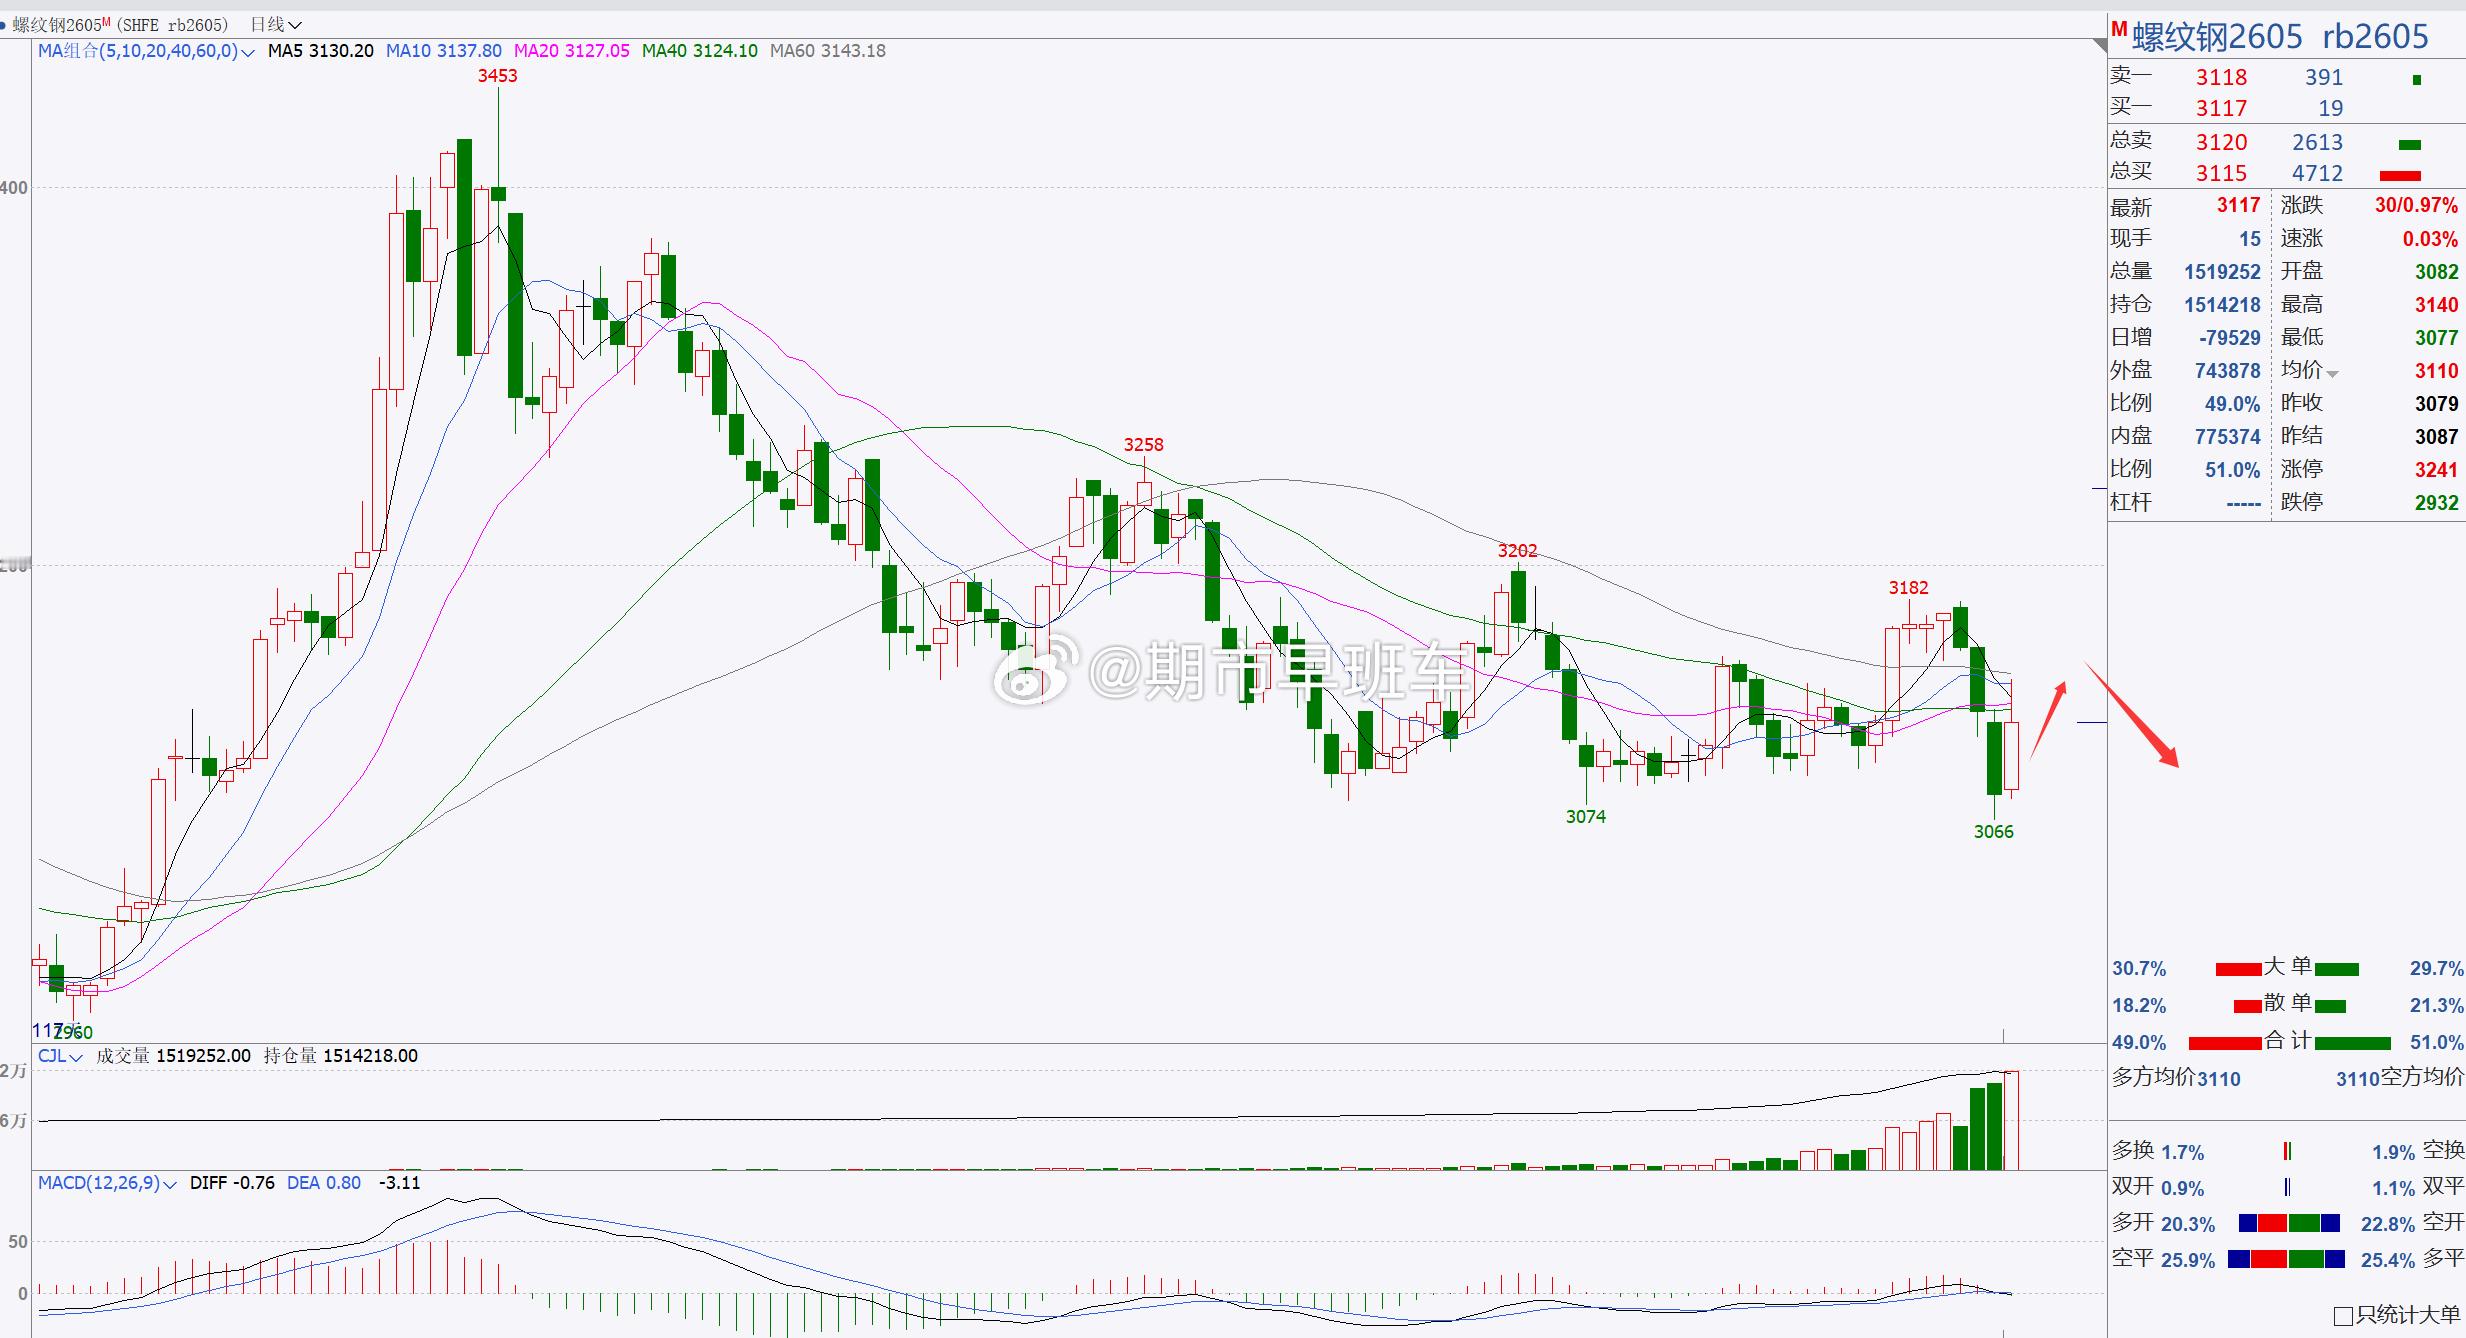The height and width of the screenshot is (1338, 2466).
Task: Expand the MACD(12,26,9) parameters dropdown
Action: [x=170, y=1184]
